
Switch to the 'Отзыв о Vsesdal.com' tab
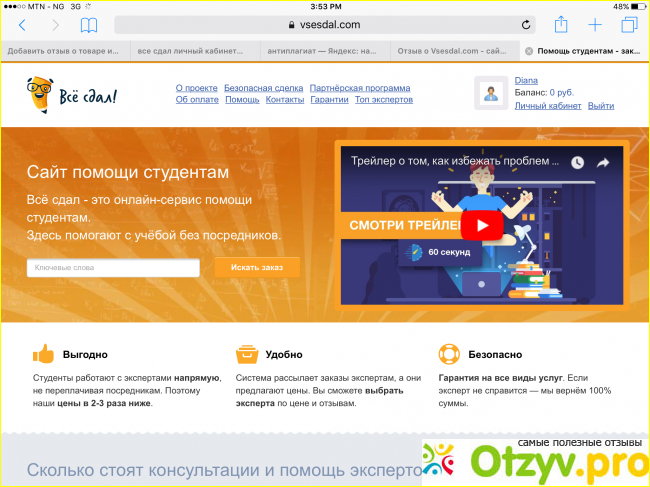click(x=453, y=50)
